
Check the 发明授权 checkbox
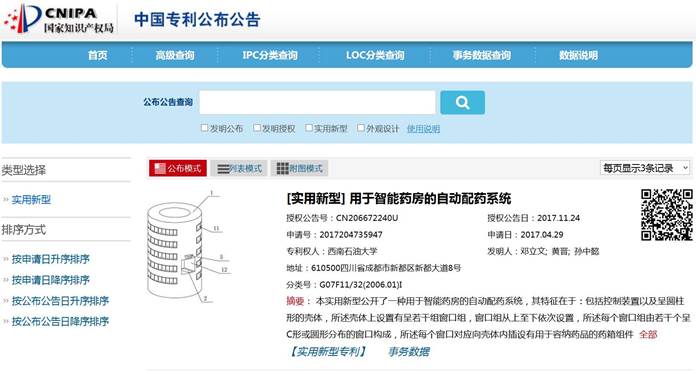tap(257, 128)
